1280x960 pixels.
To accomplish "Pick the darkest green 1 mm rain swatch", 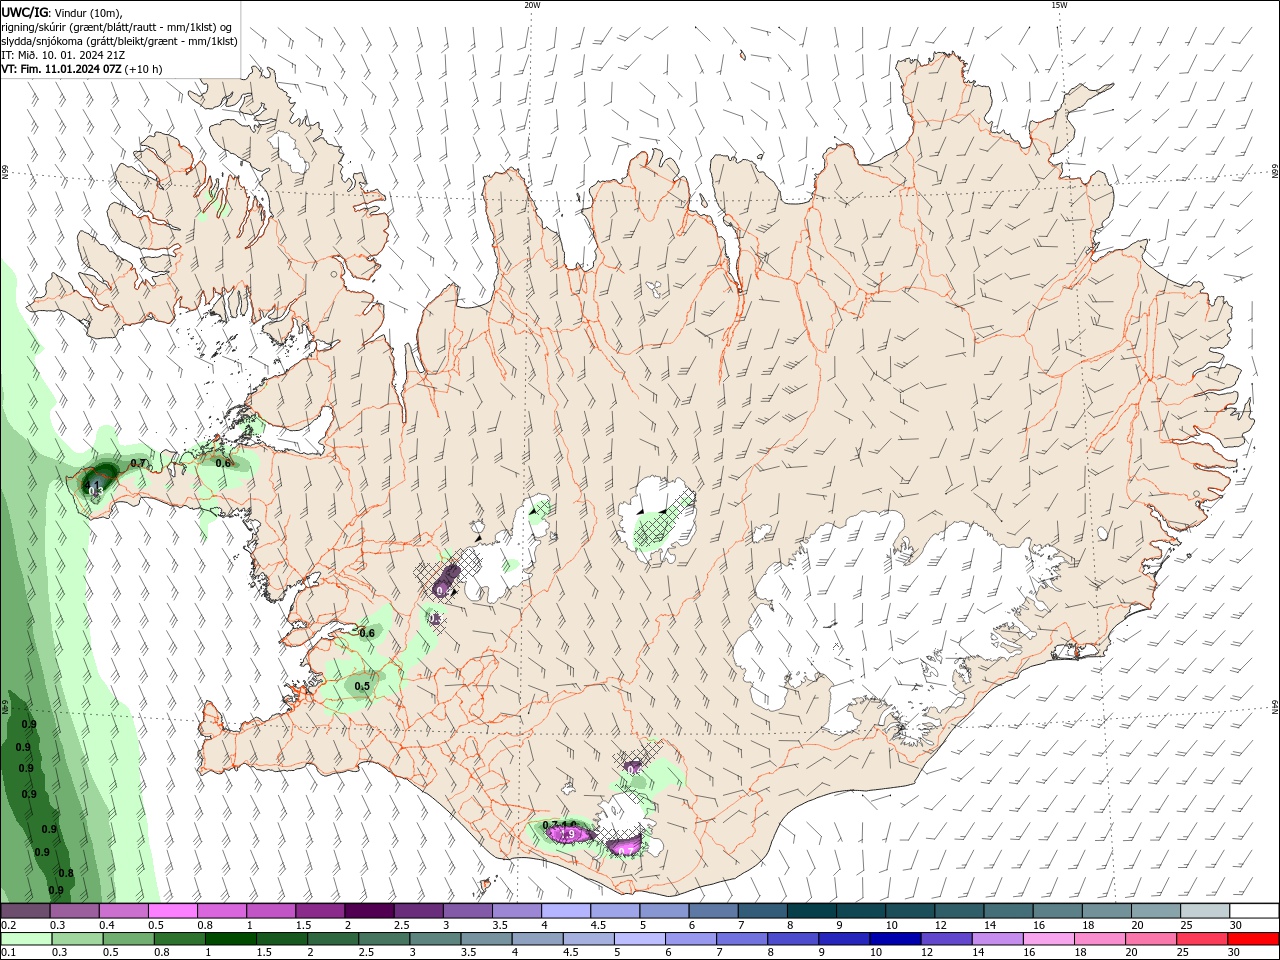I will [231, 939].
